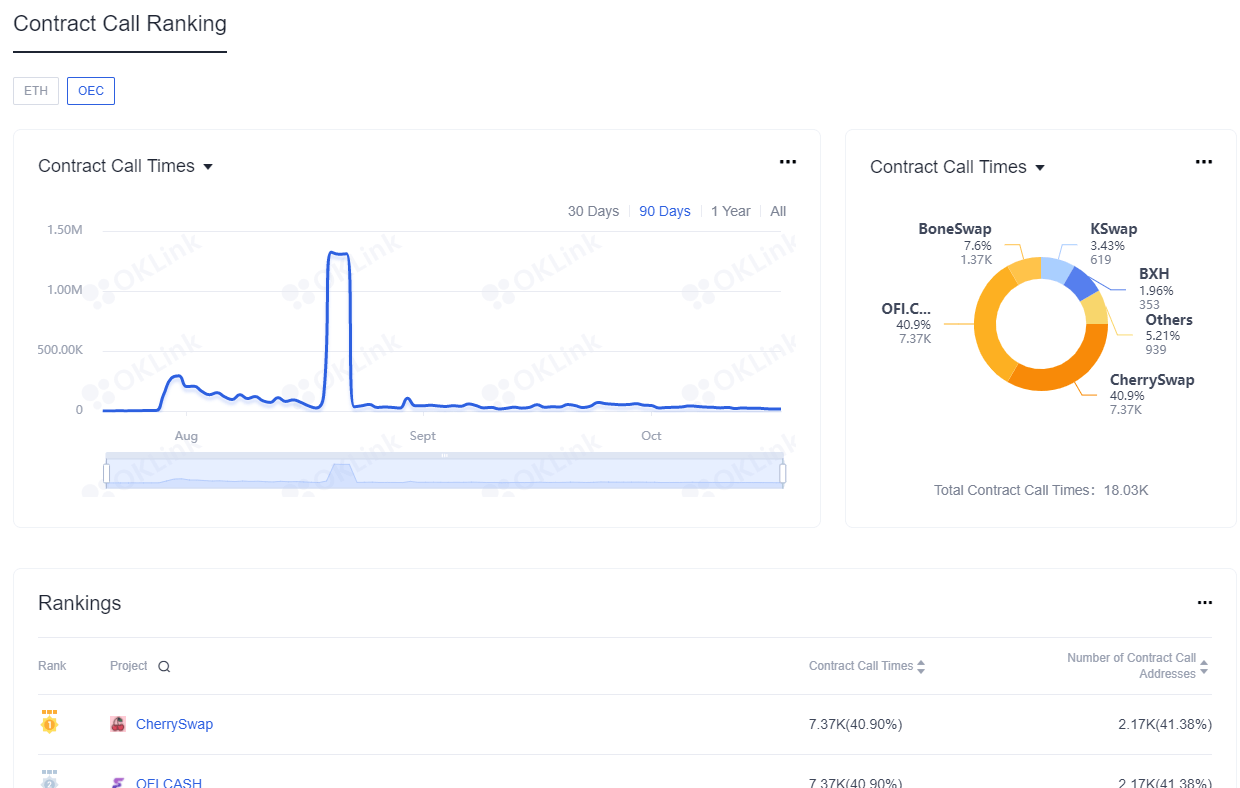Click the Sept x-axis label
This screenshot has width=1240, height=788.
point(423,436)
